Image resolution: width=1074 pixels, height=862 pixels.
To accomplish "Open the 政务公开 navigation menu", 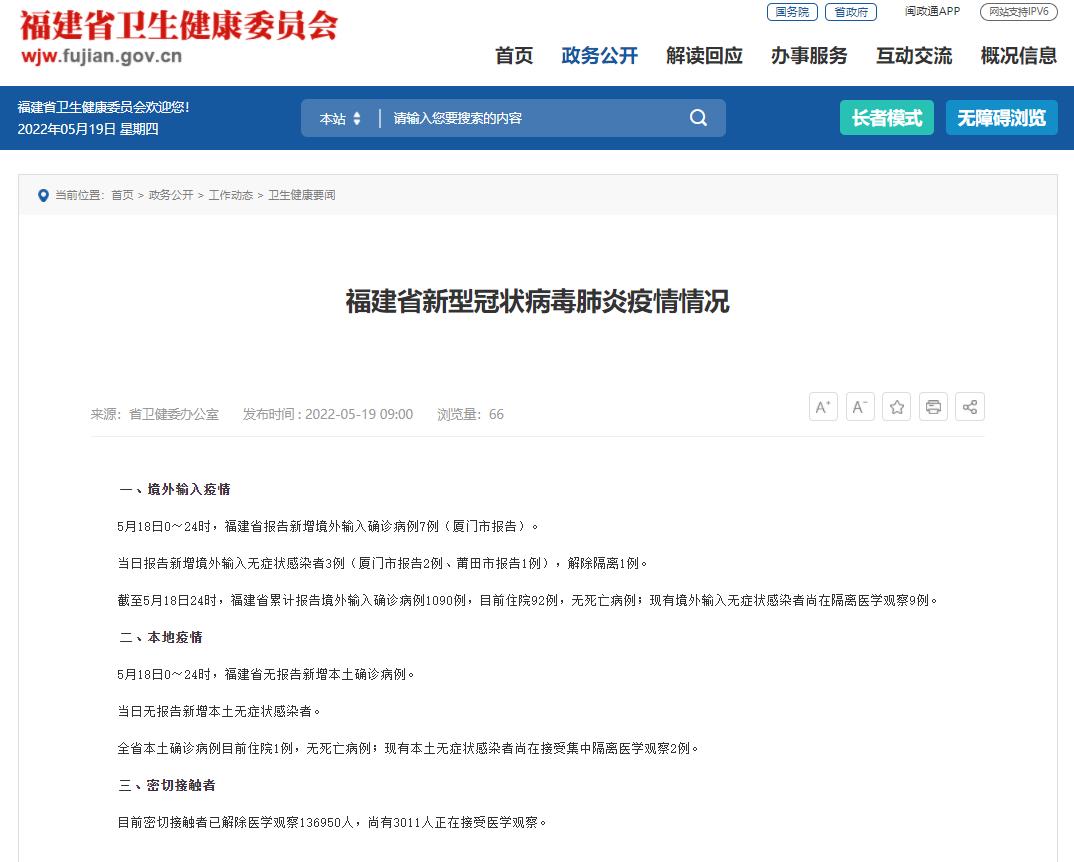I will click(599, 56).
